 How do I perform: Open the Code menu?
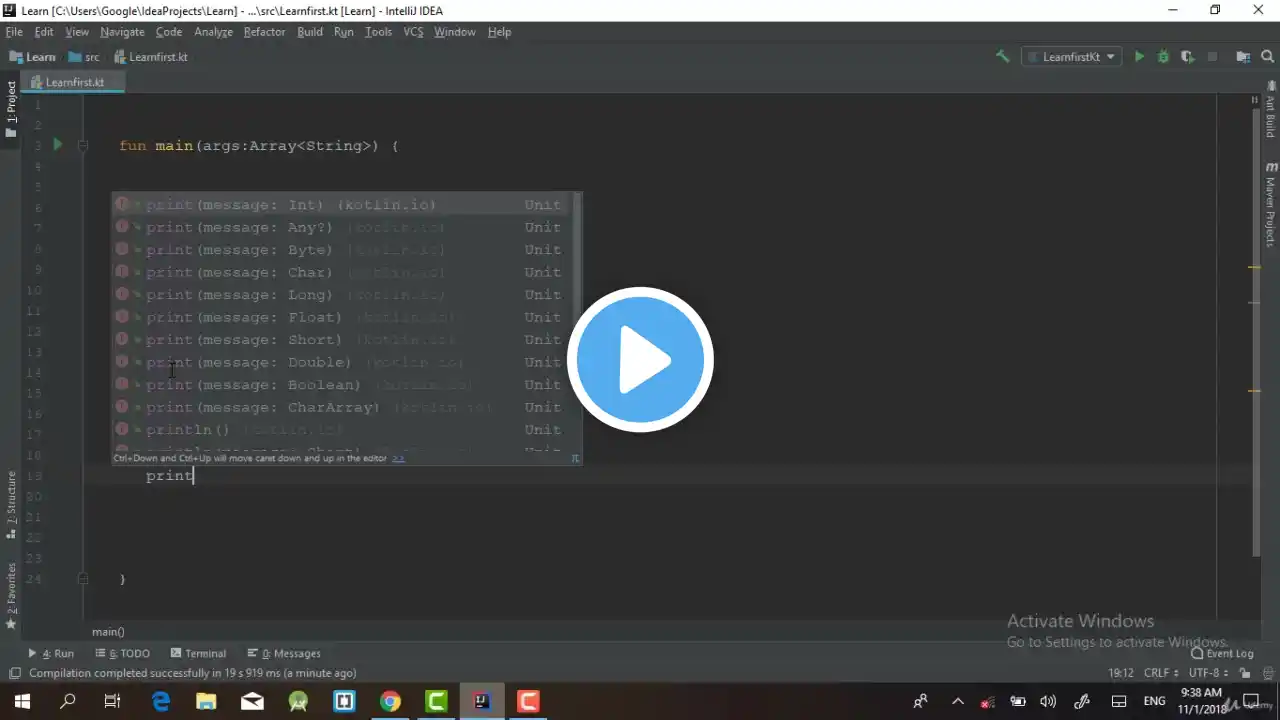click(x=169, y=32)
